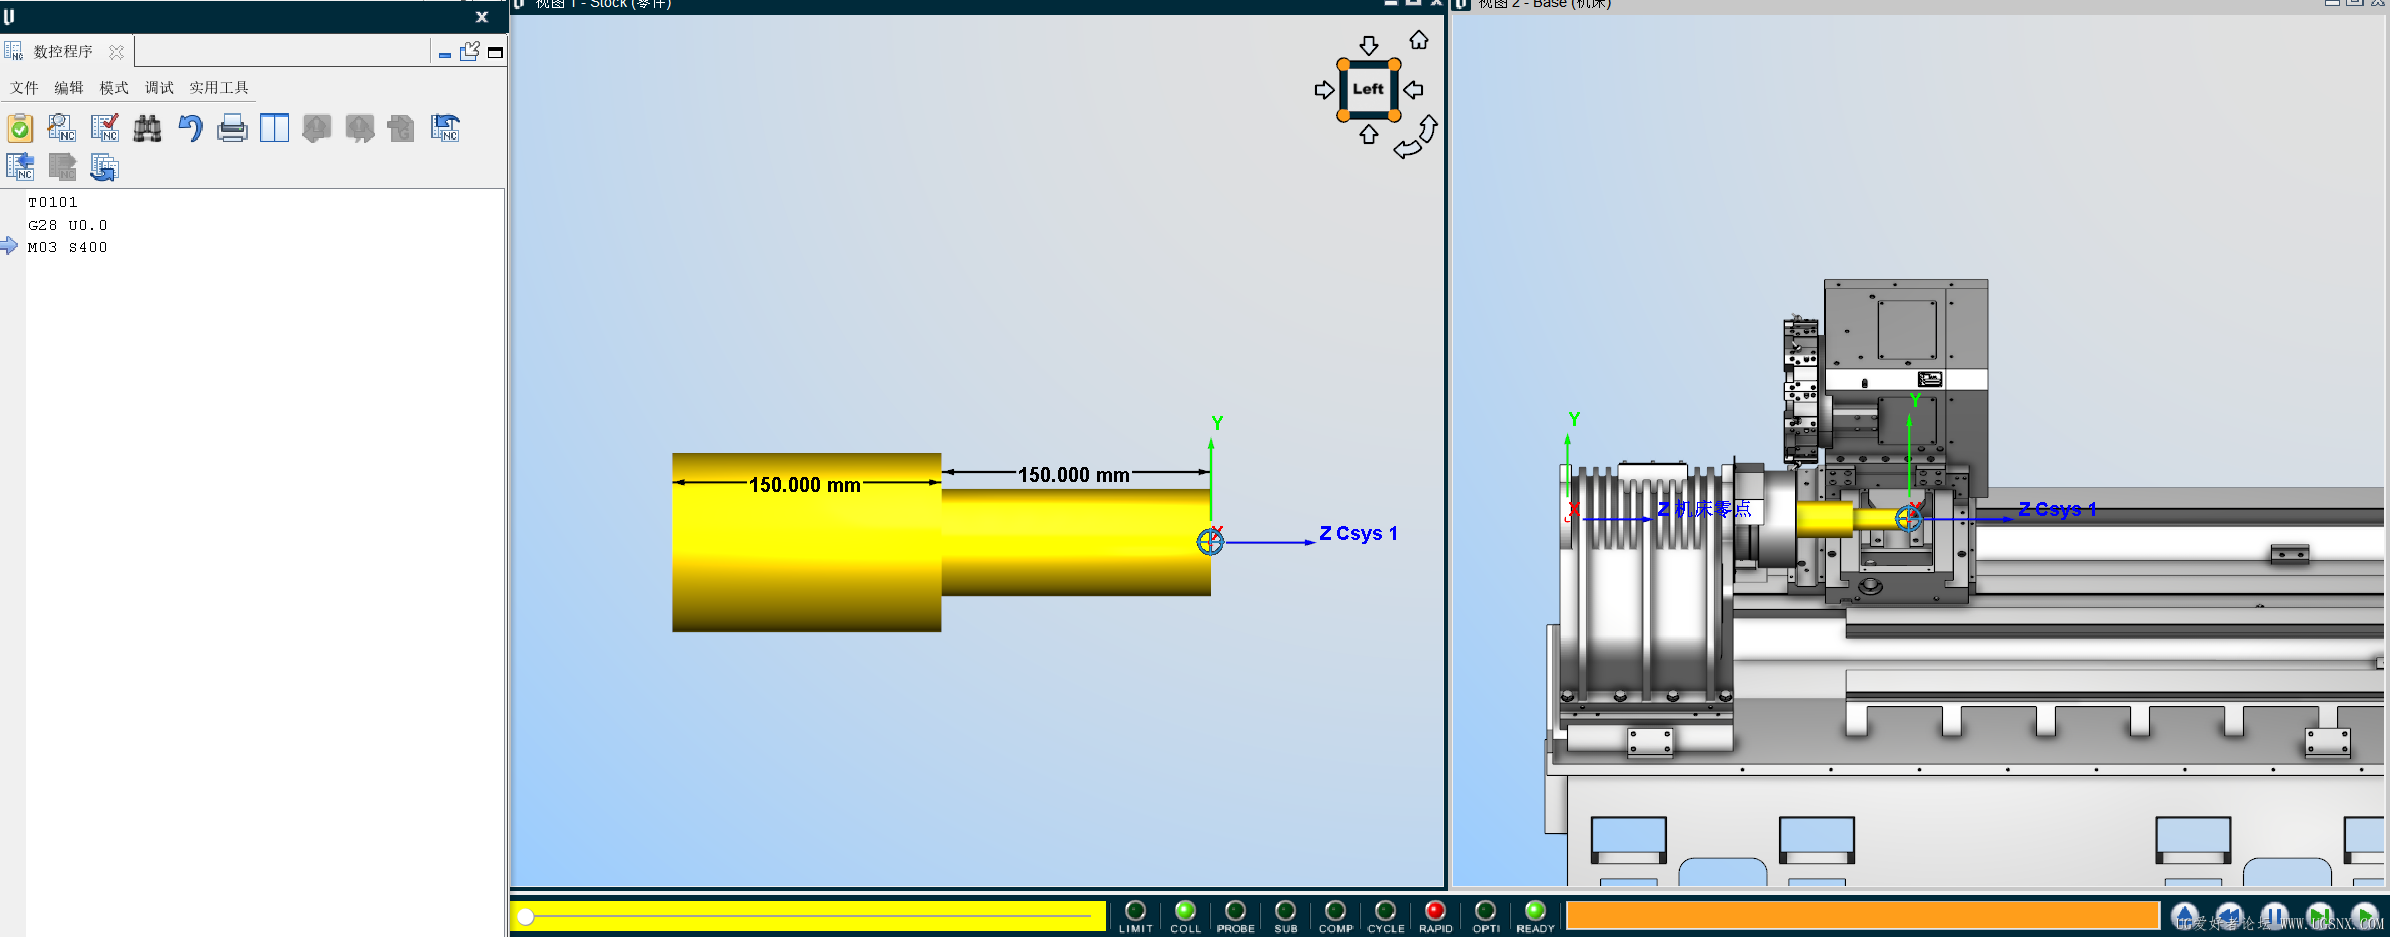Viewport: 2390px width, 937px height.
Task: Click the view cube down arrow
Action: (x=1369, y=45)
